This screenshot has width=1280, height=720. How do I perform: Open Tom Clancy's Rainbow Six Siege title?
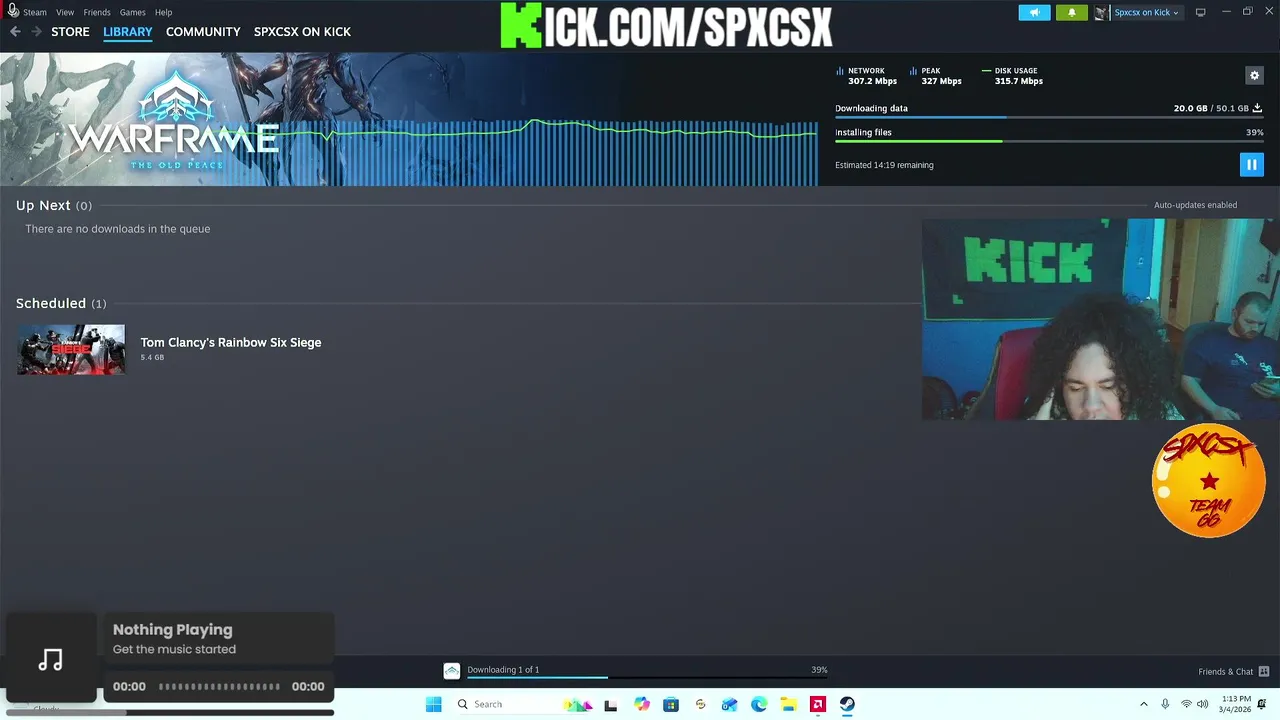coord(230,342)
